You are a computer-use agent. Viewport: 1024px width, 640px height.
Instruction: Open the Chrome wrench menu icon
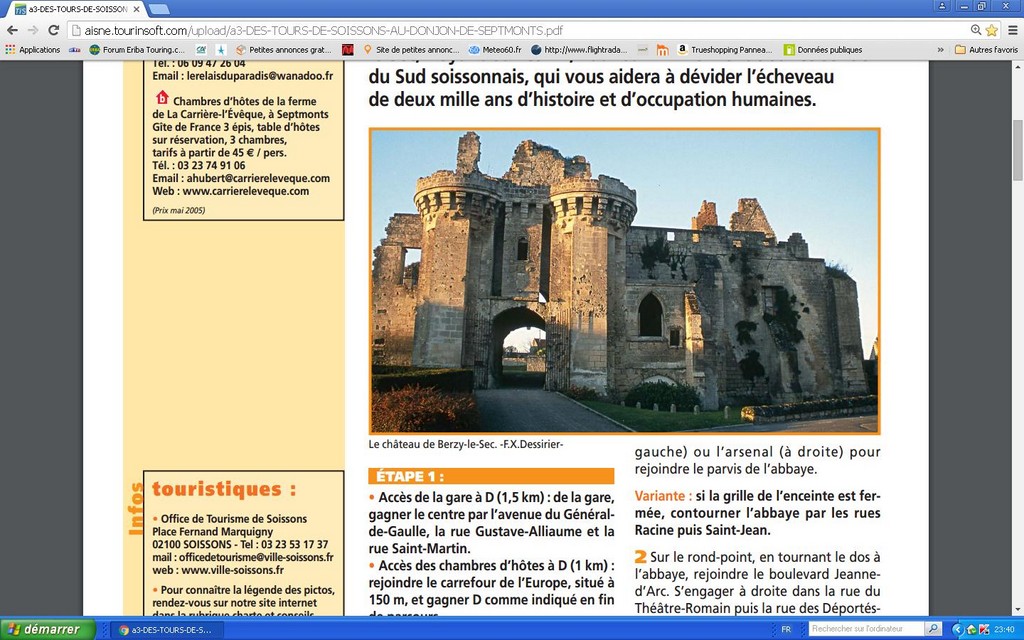[x=1012, y=28]
